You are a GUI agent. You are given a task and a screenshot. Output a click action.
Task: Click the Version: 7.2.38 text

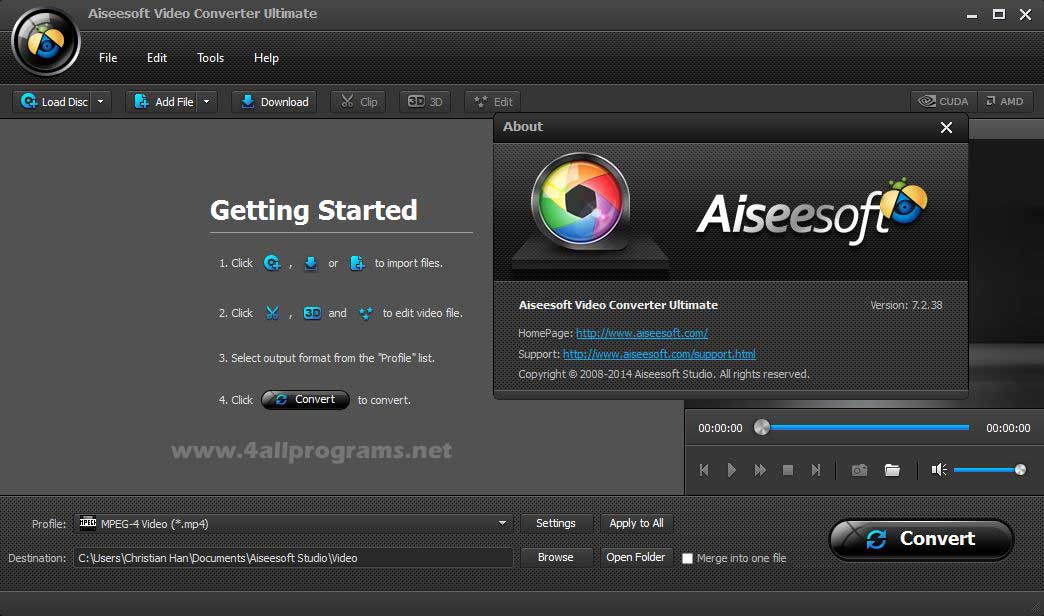coord(906,305)
